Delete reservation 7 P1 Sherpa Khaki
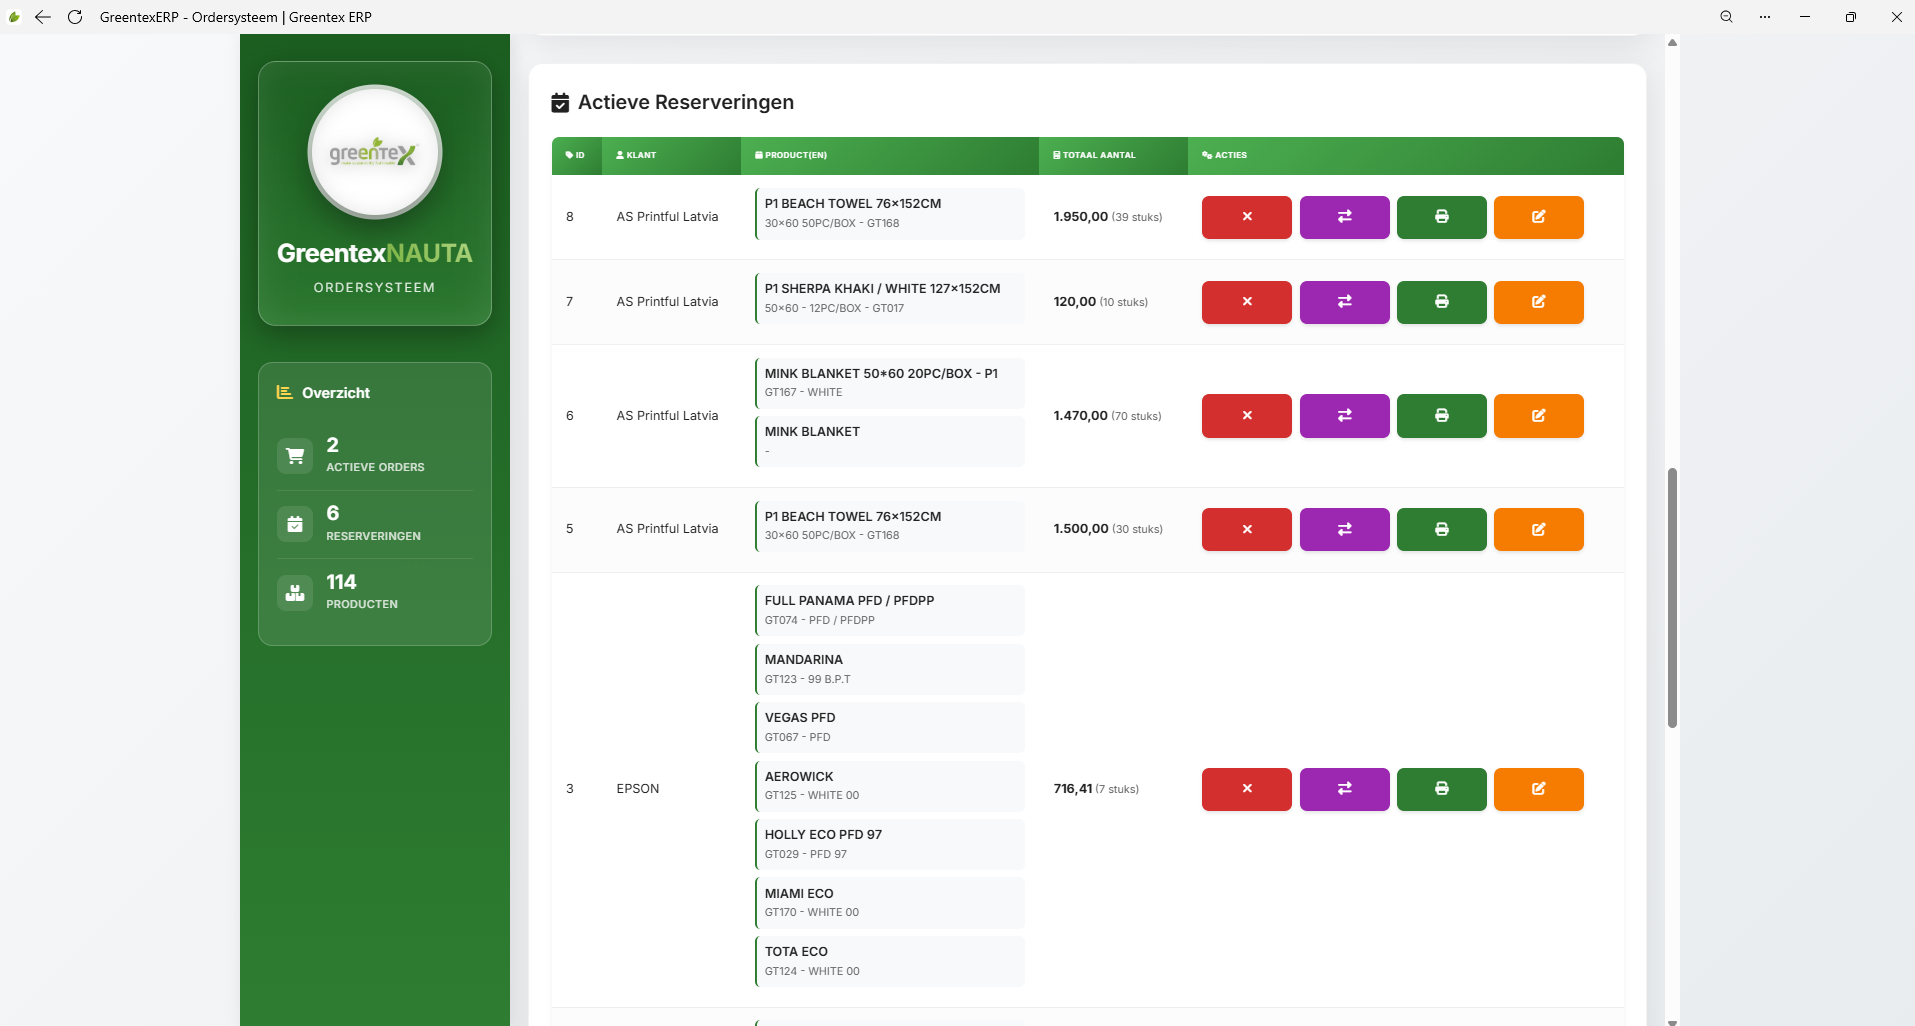Viewport: 1915px width, 1026px height. pyautogui.click(x=1246, y=302)
